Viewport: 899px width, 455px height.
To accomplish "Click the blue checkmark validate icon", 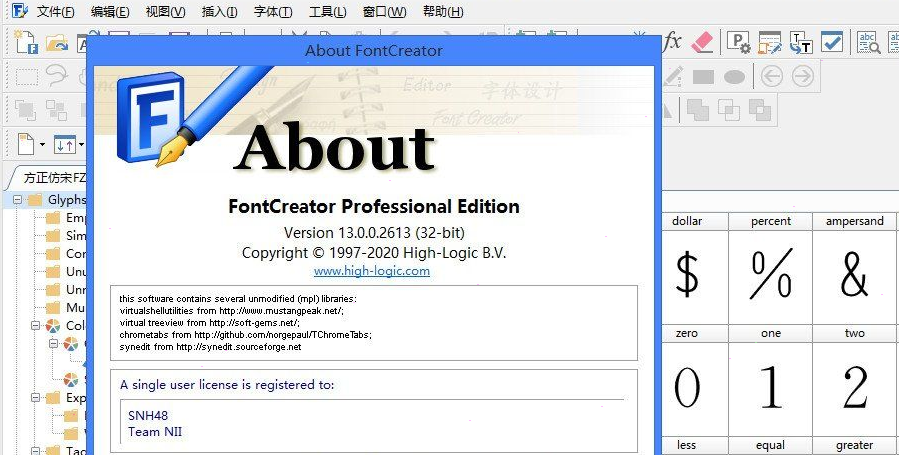I will tap(831, 42).
